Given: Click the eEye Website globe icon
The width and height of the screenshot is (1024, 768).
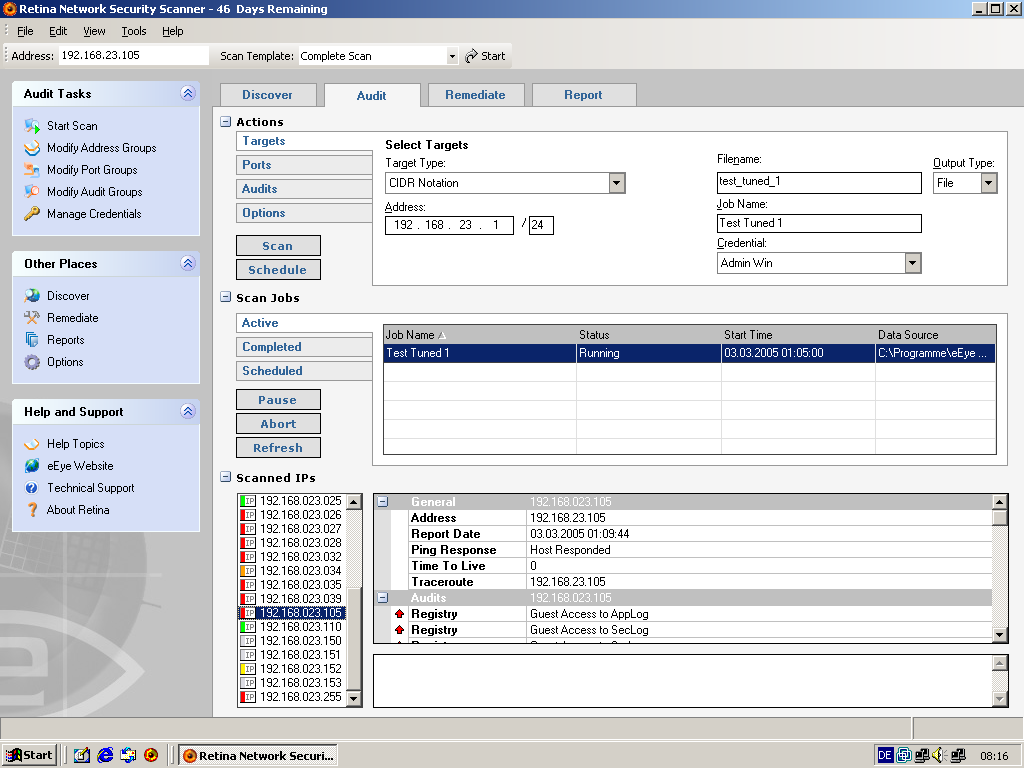Looking at the screenshot, I should point(32,466).
